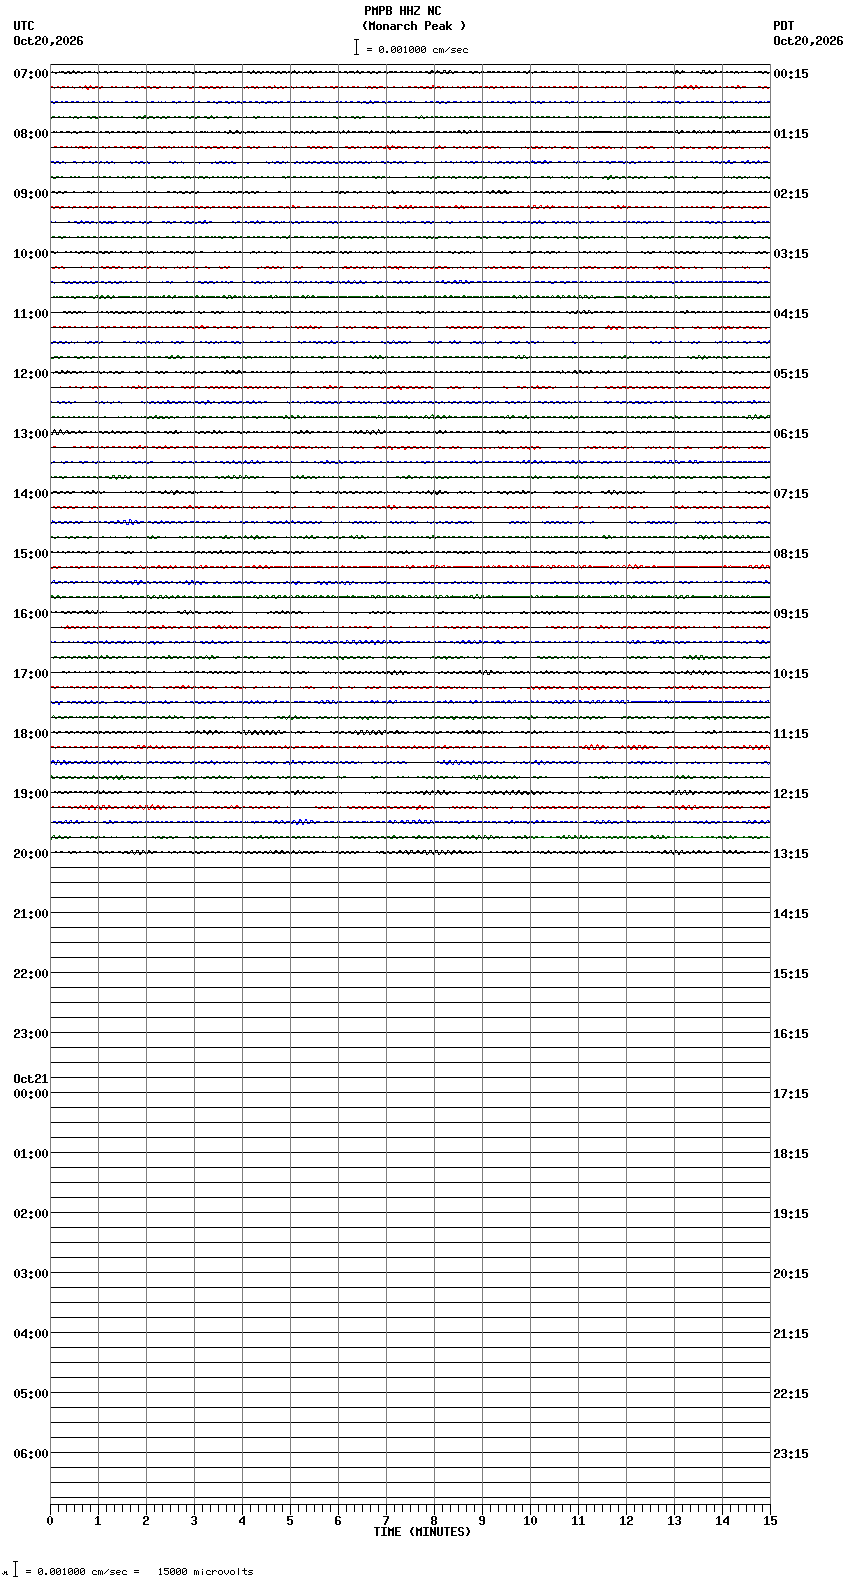850x1584 pixels.
Task: Click the 18:15 PDT time label
Action: point(791,1154)
